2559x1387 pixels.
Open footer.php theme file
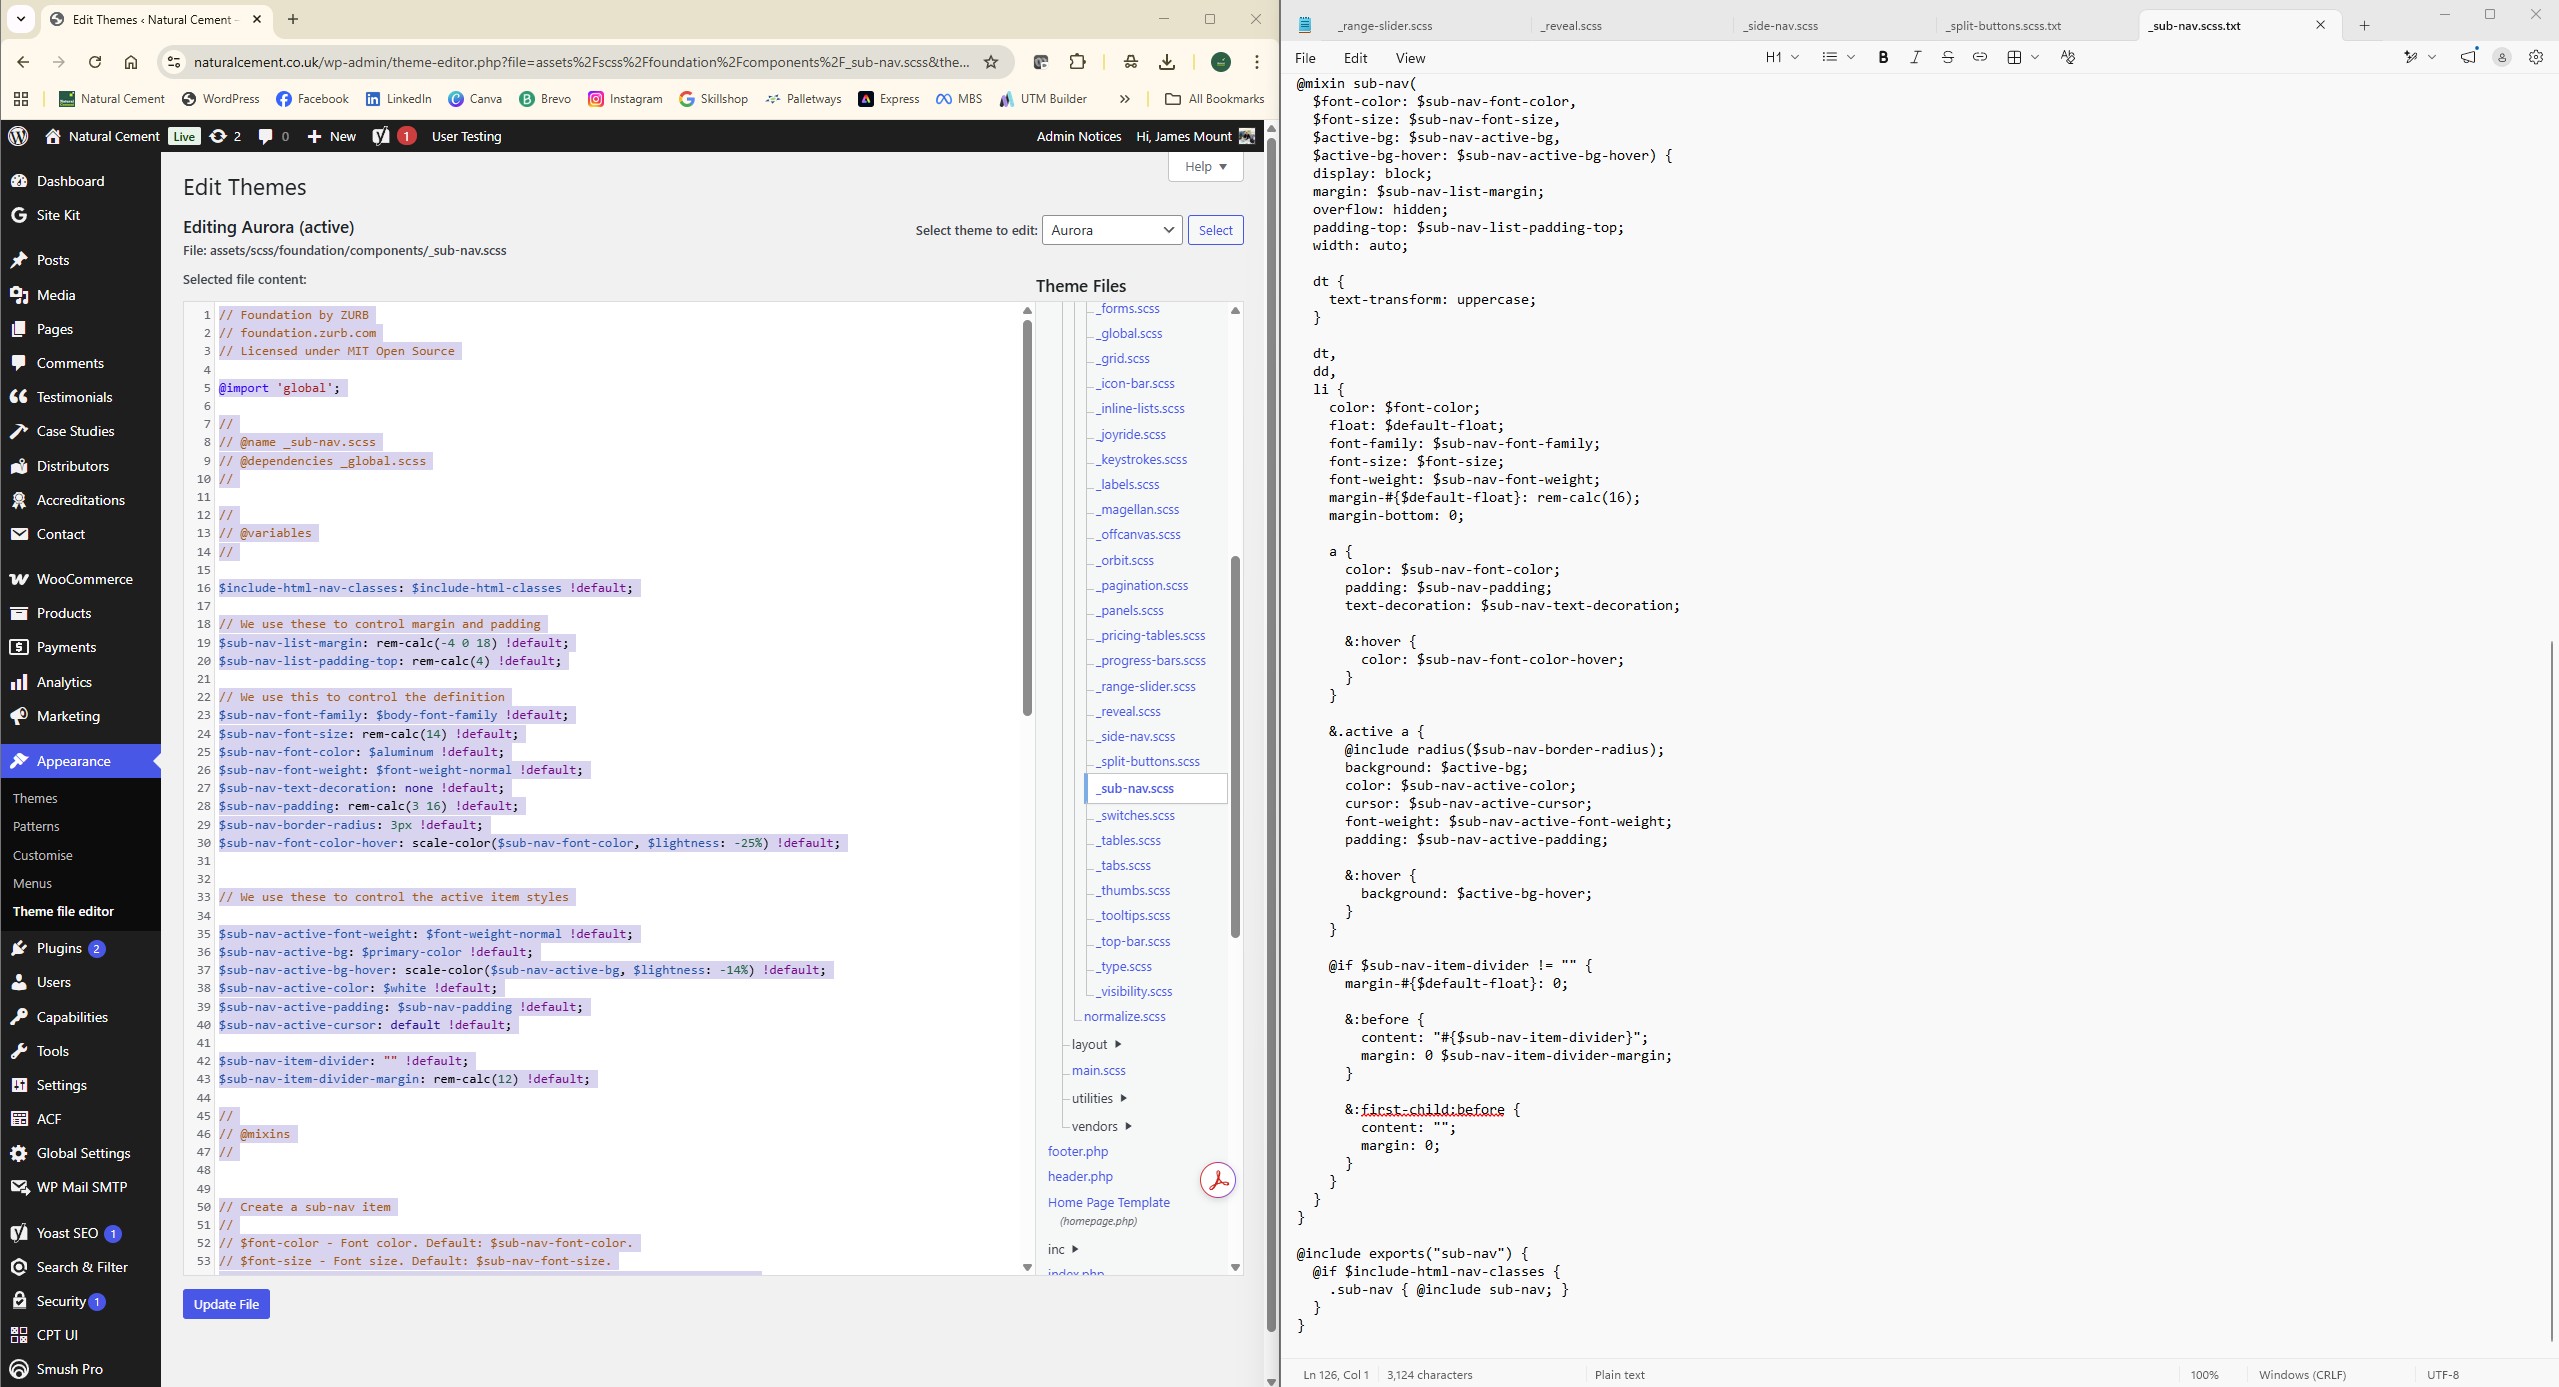click(1078, 1151)
